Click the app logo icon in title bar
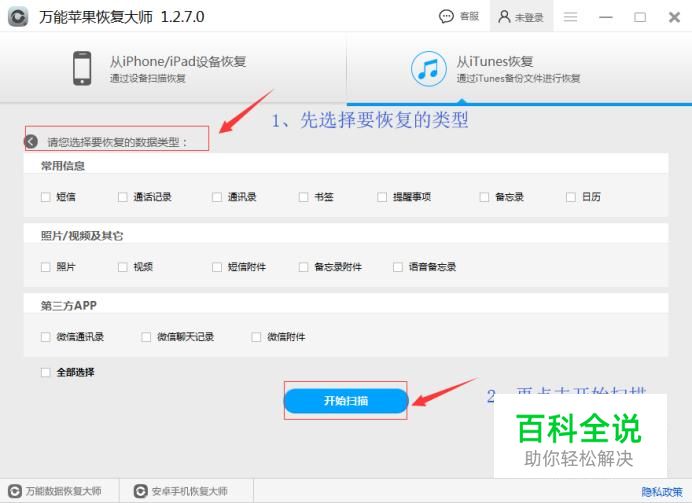Image resolution: width=692 pixels, height=503 pixels. (x=18, y=17)
